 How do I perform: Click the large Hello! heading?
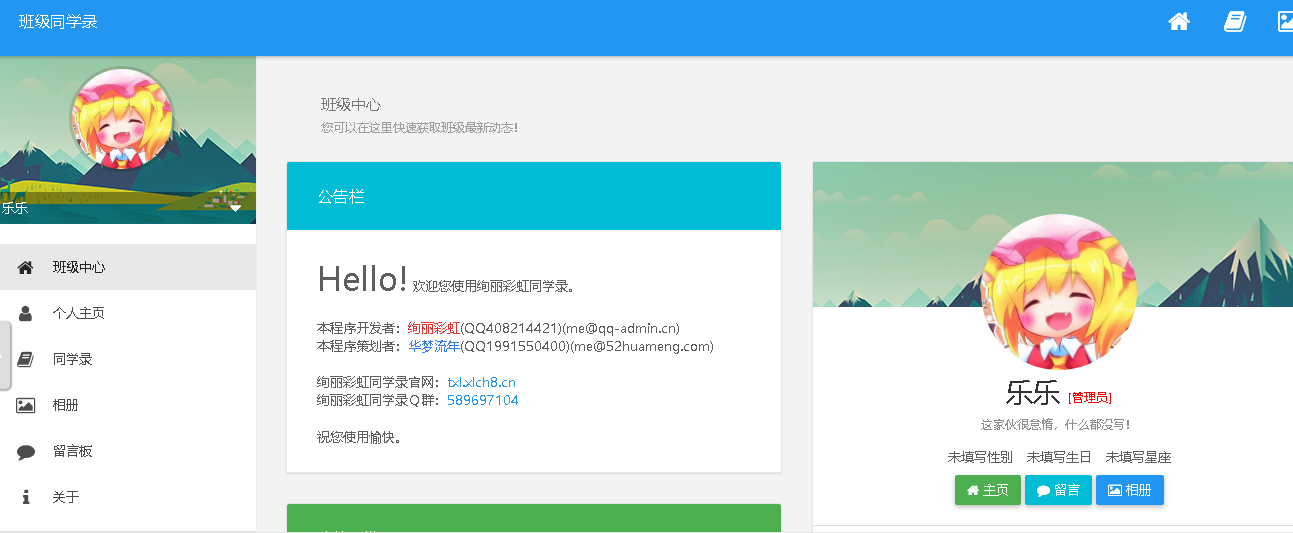coord(362,279)
